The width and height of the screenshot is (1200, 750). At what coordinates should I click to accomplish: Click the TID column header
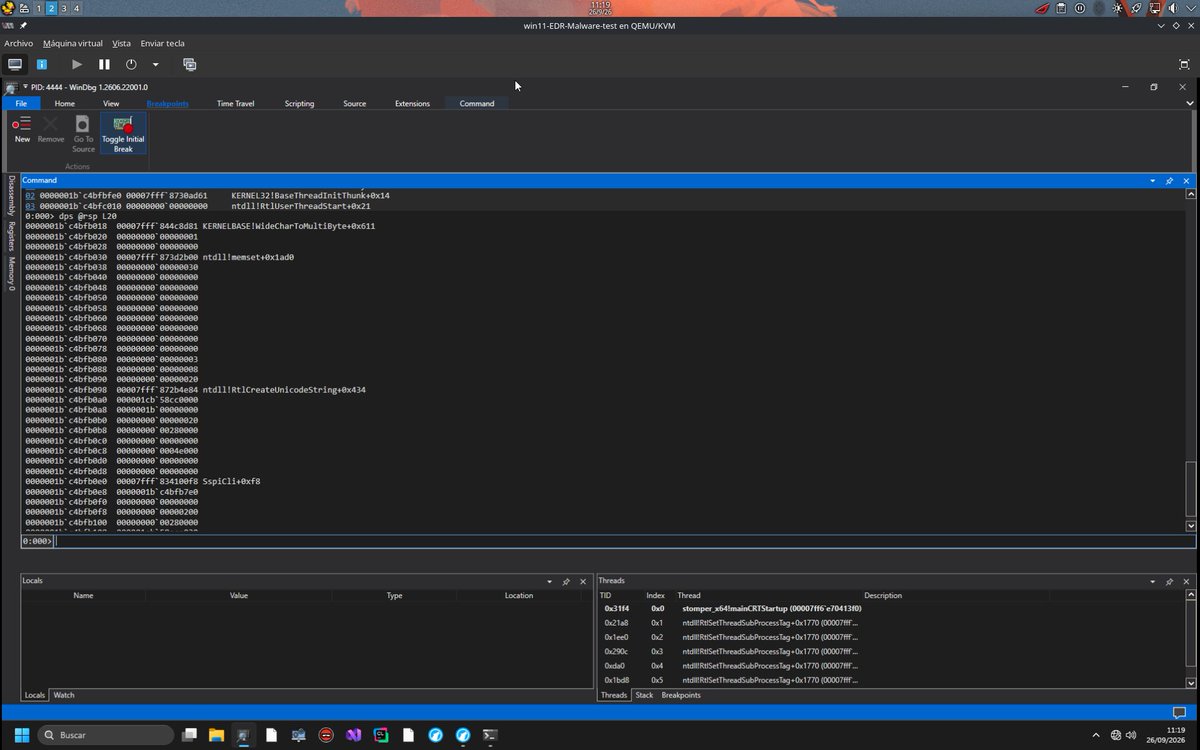[x=605, y=595]
